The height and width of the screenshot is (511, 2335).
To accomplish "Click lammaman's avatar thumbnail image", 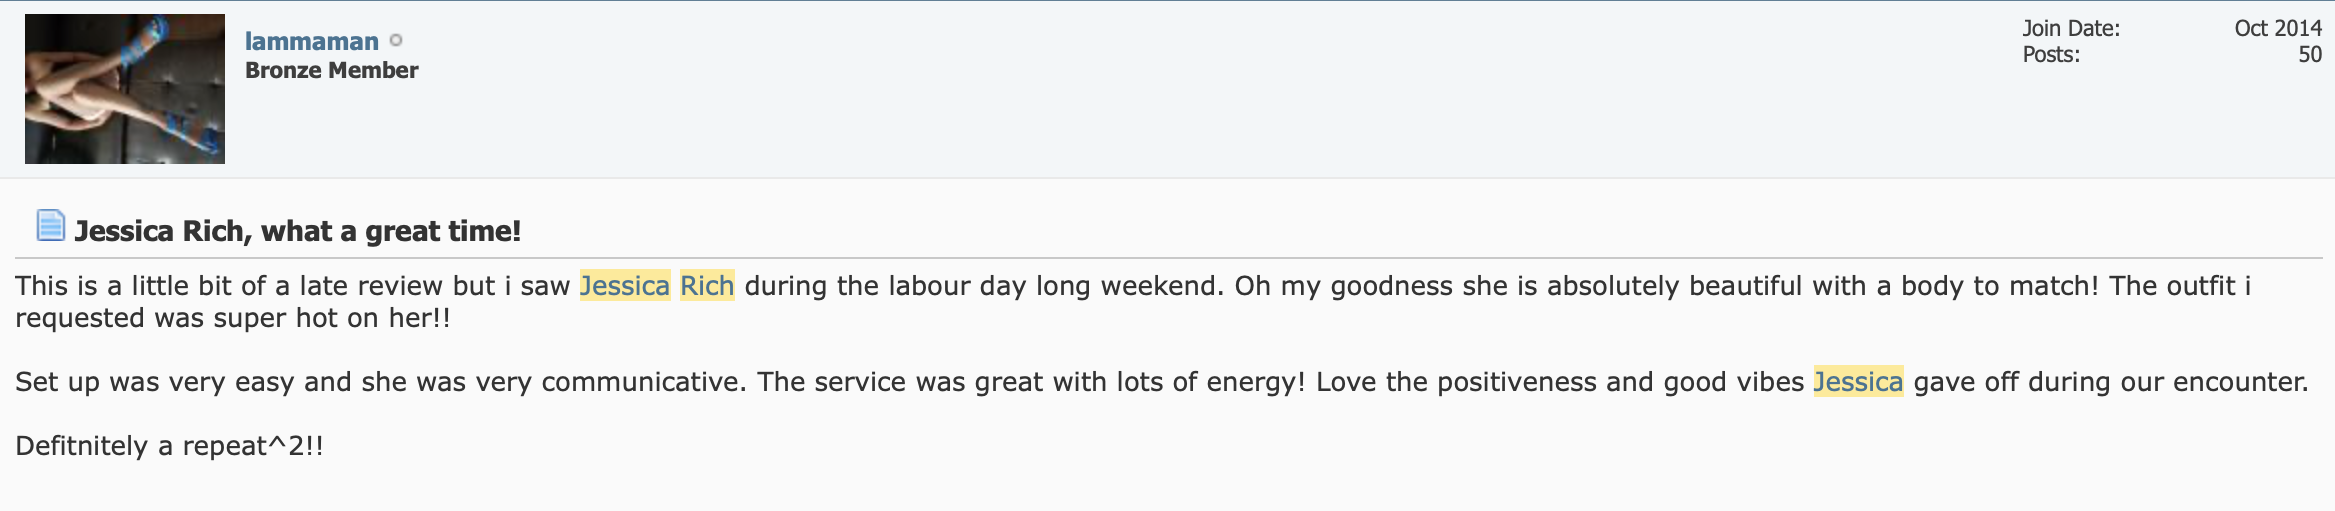I will click(125, 89).
